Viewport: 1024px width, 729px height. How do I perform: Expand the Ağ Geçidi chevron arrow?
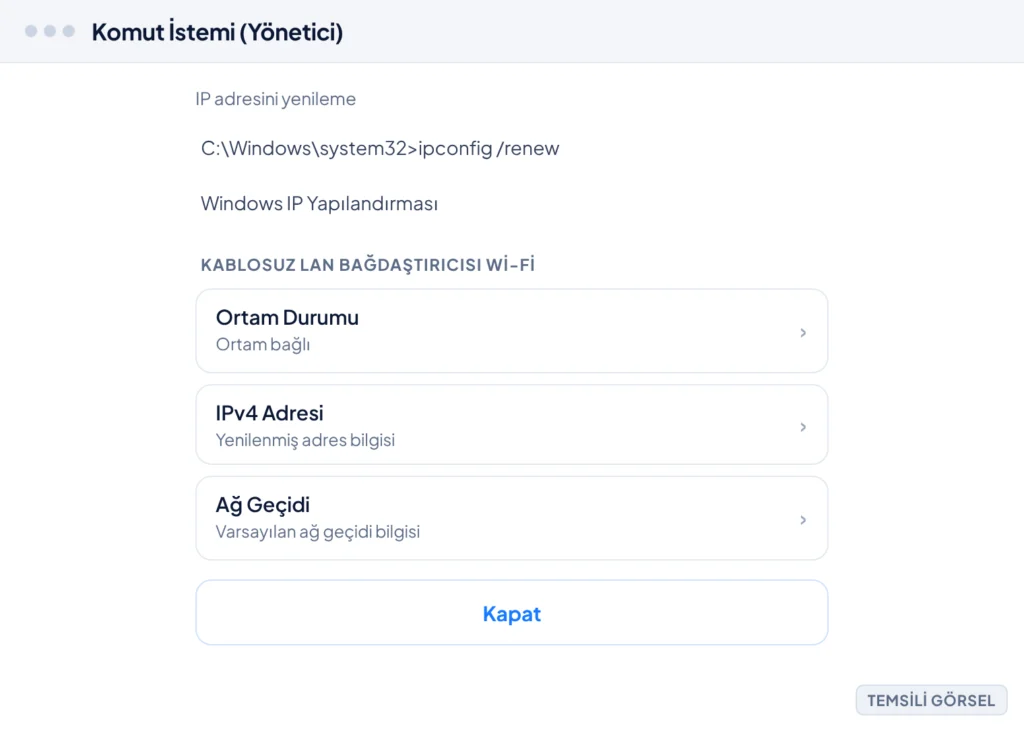803,520
